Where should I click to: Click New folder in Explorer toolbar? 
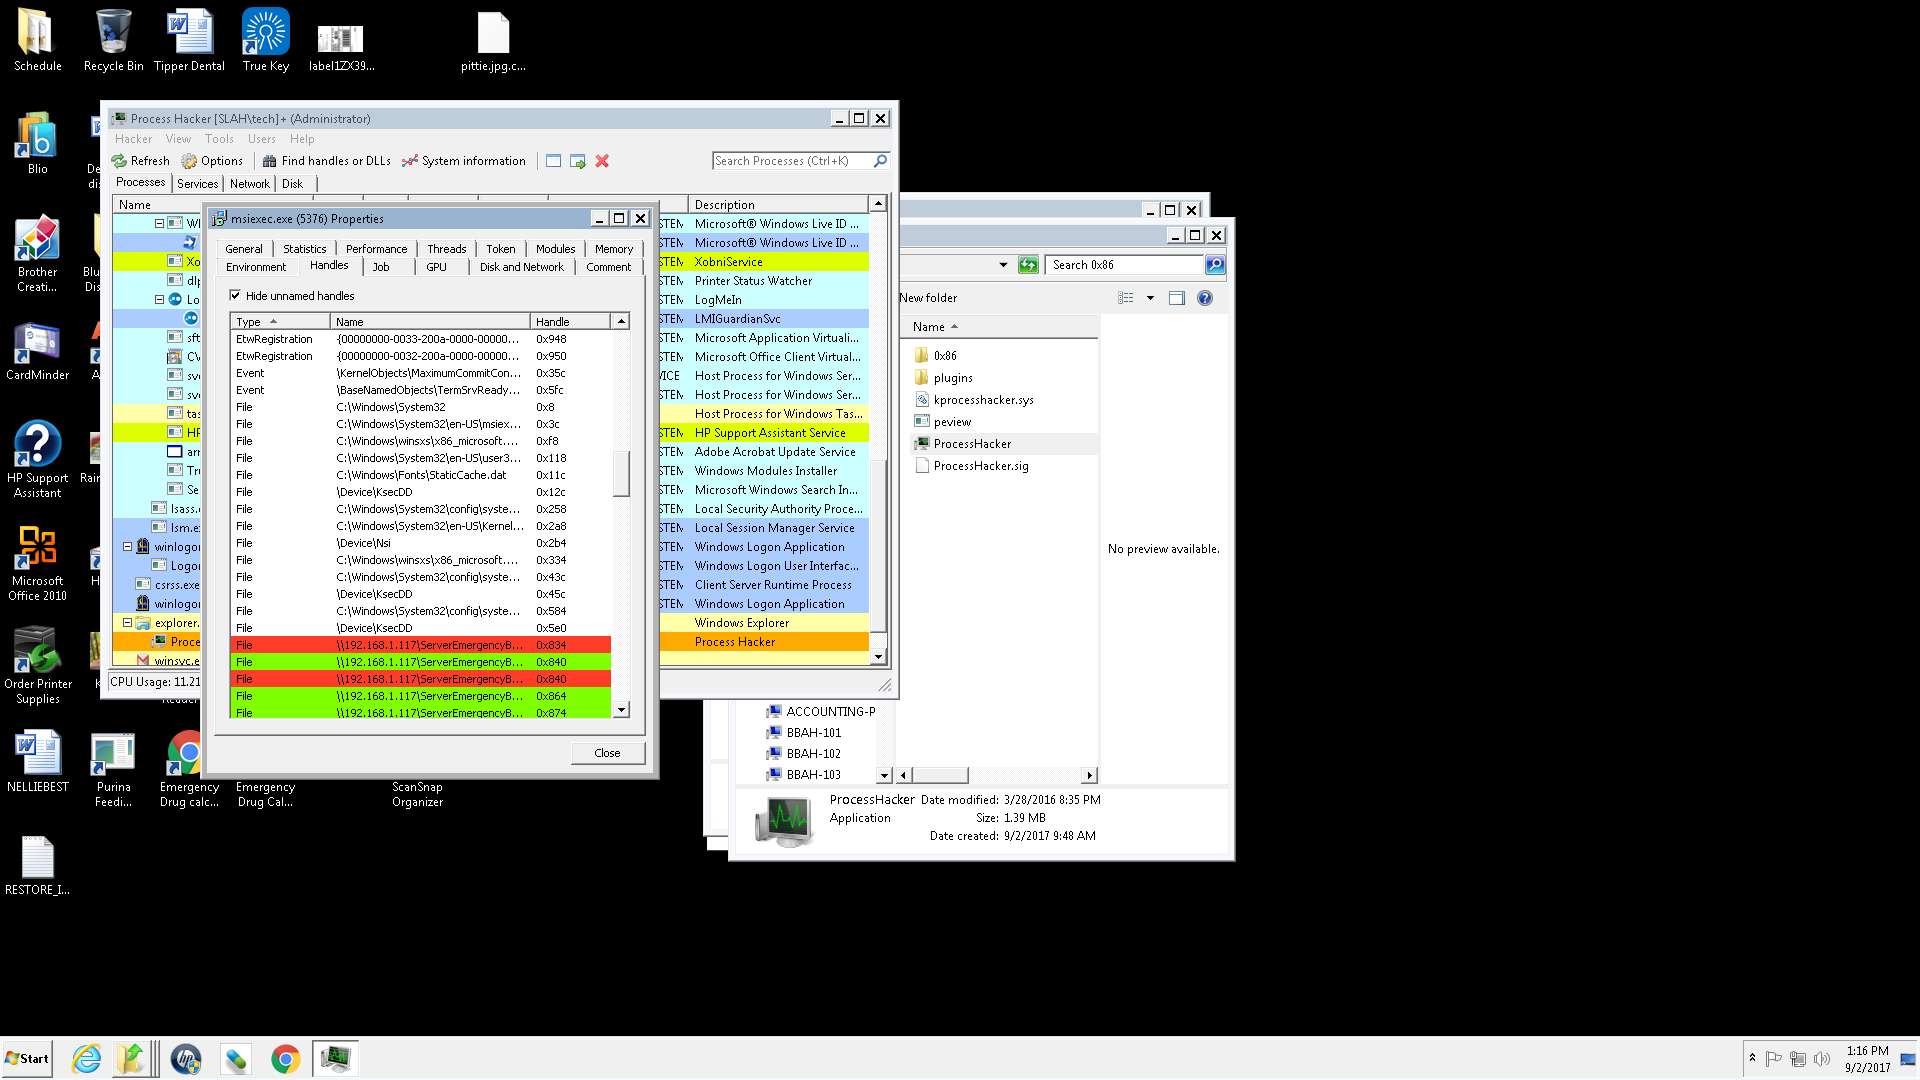coord(928,298)
